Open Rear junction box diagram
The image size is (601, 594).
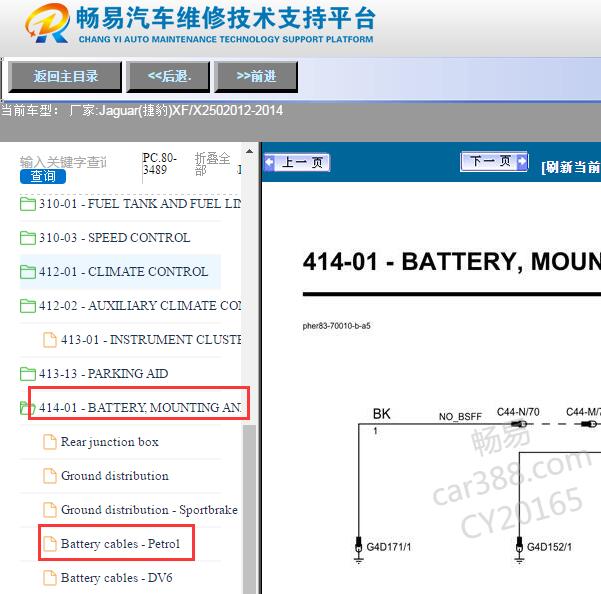[110, 442]
